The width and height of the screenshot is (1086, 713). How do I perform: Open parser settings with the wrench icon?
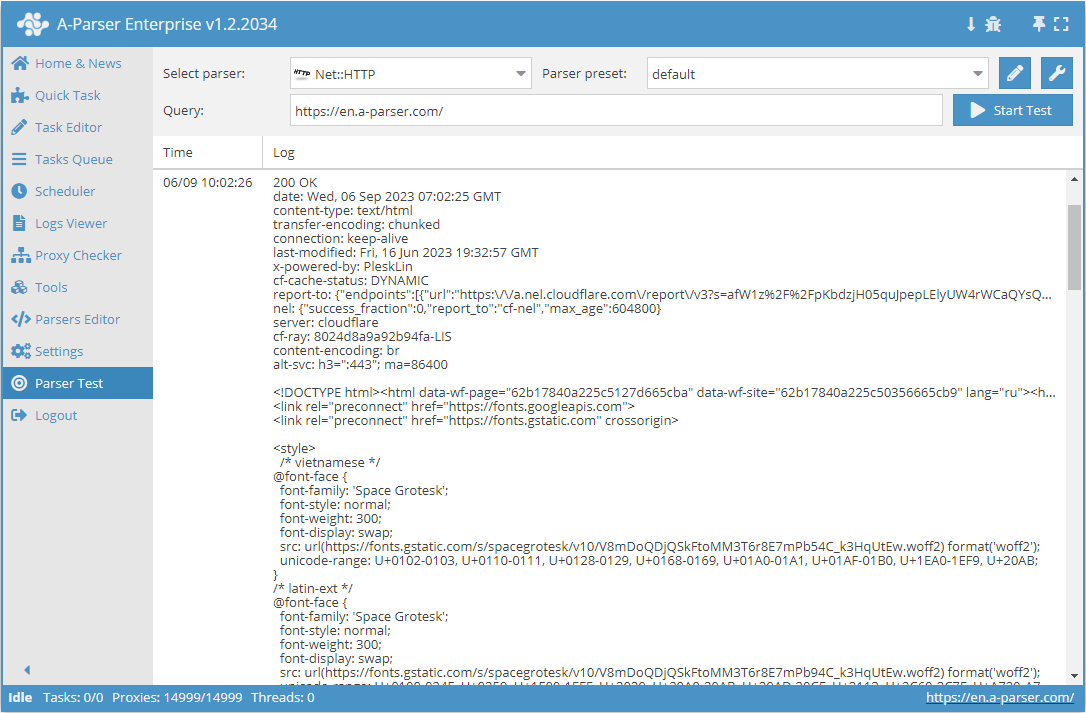[x=1057, y=73]
